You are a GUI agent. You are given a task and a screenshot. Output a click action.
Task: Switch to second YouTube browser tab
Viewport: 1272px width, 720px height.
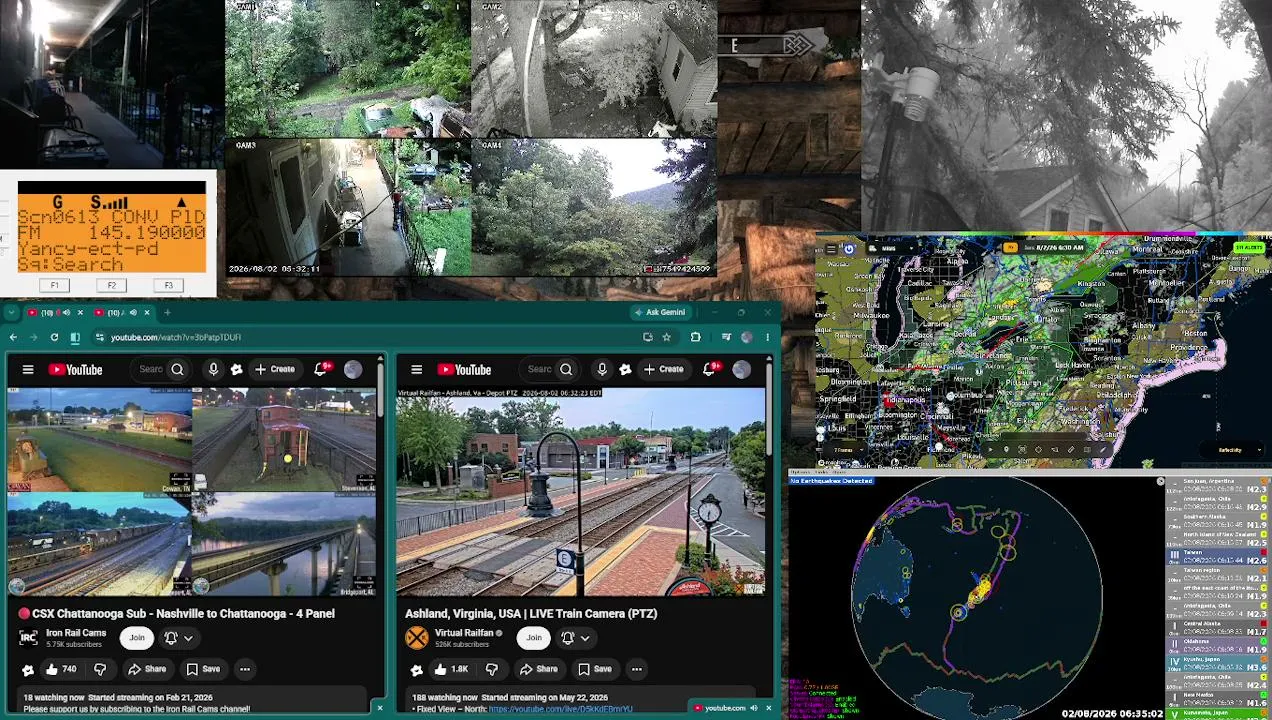122,313
